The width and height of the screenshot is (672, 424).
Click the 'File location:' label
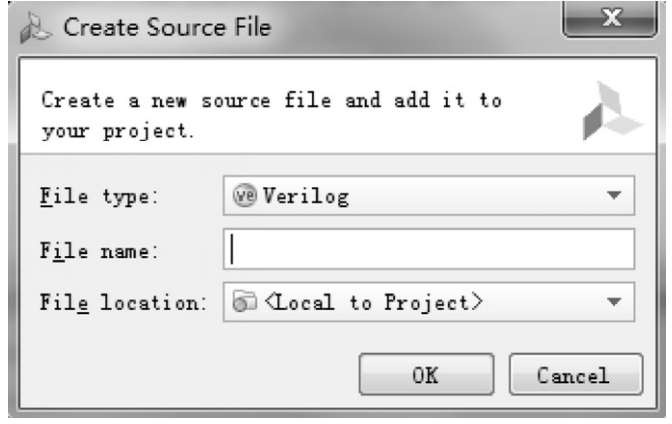(x=123, y=303)
